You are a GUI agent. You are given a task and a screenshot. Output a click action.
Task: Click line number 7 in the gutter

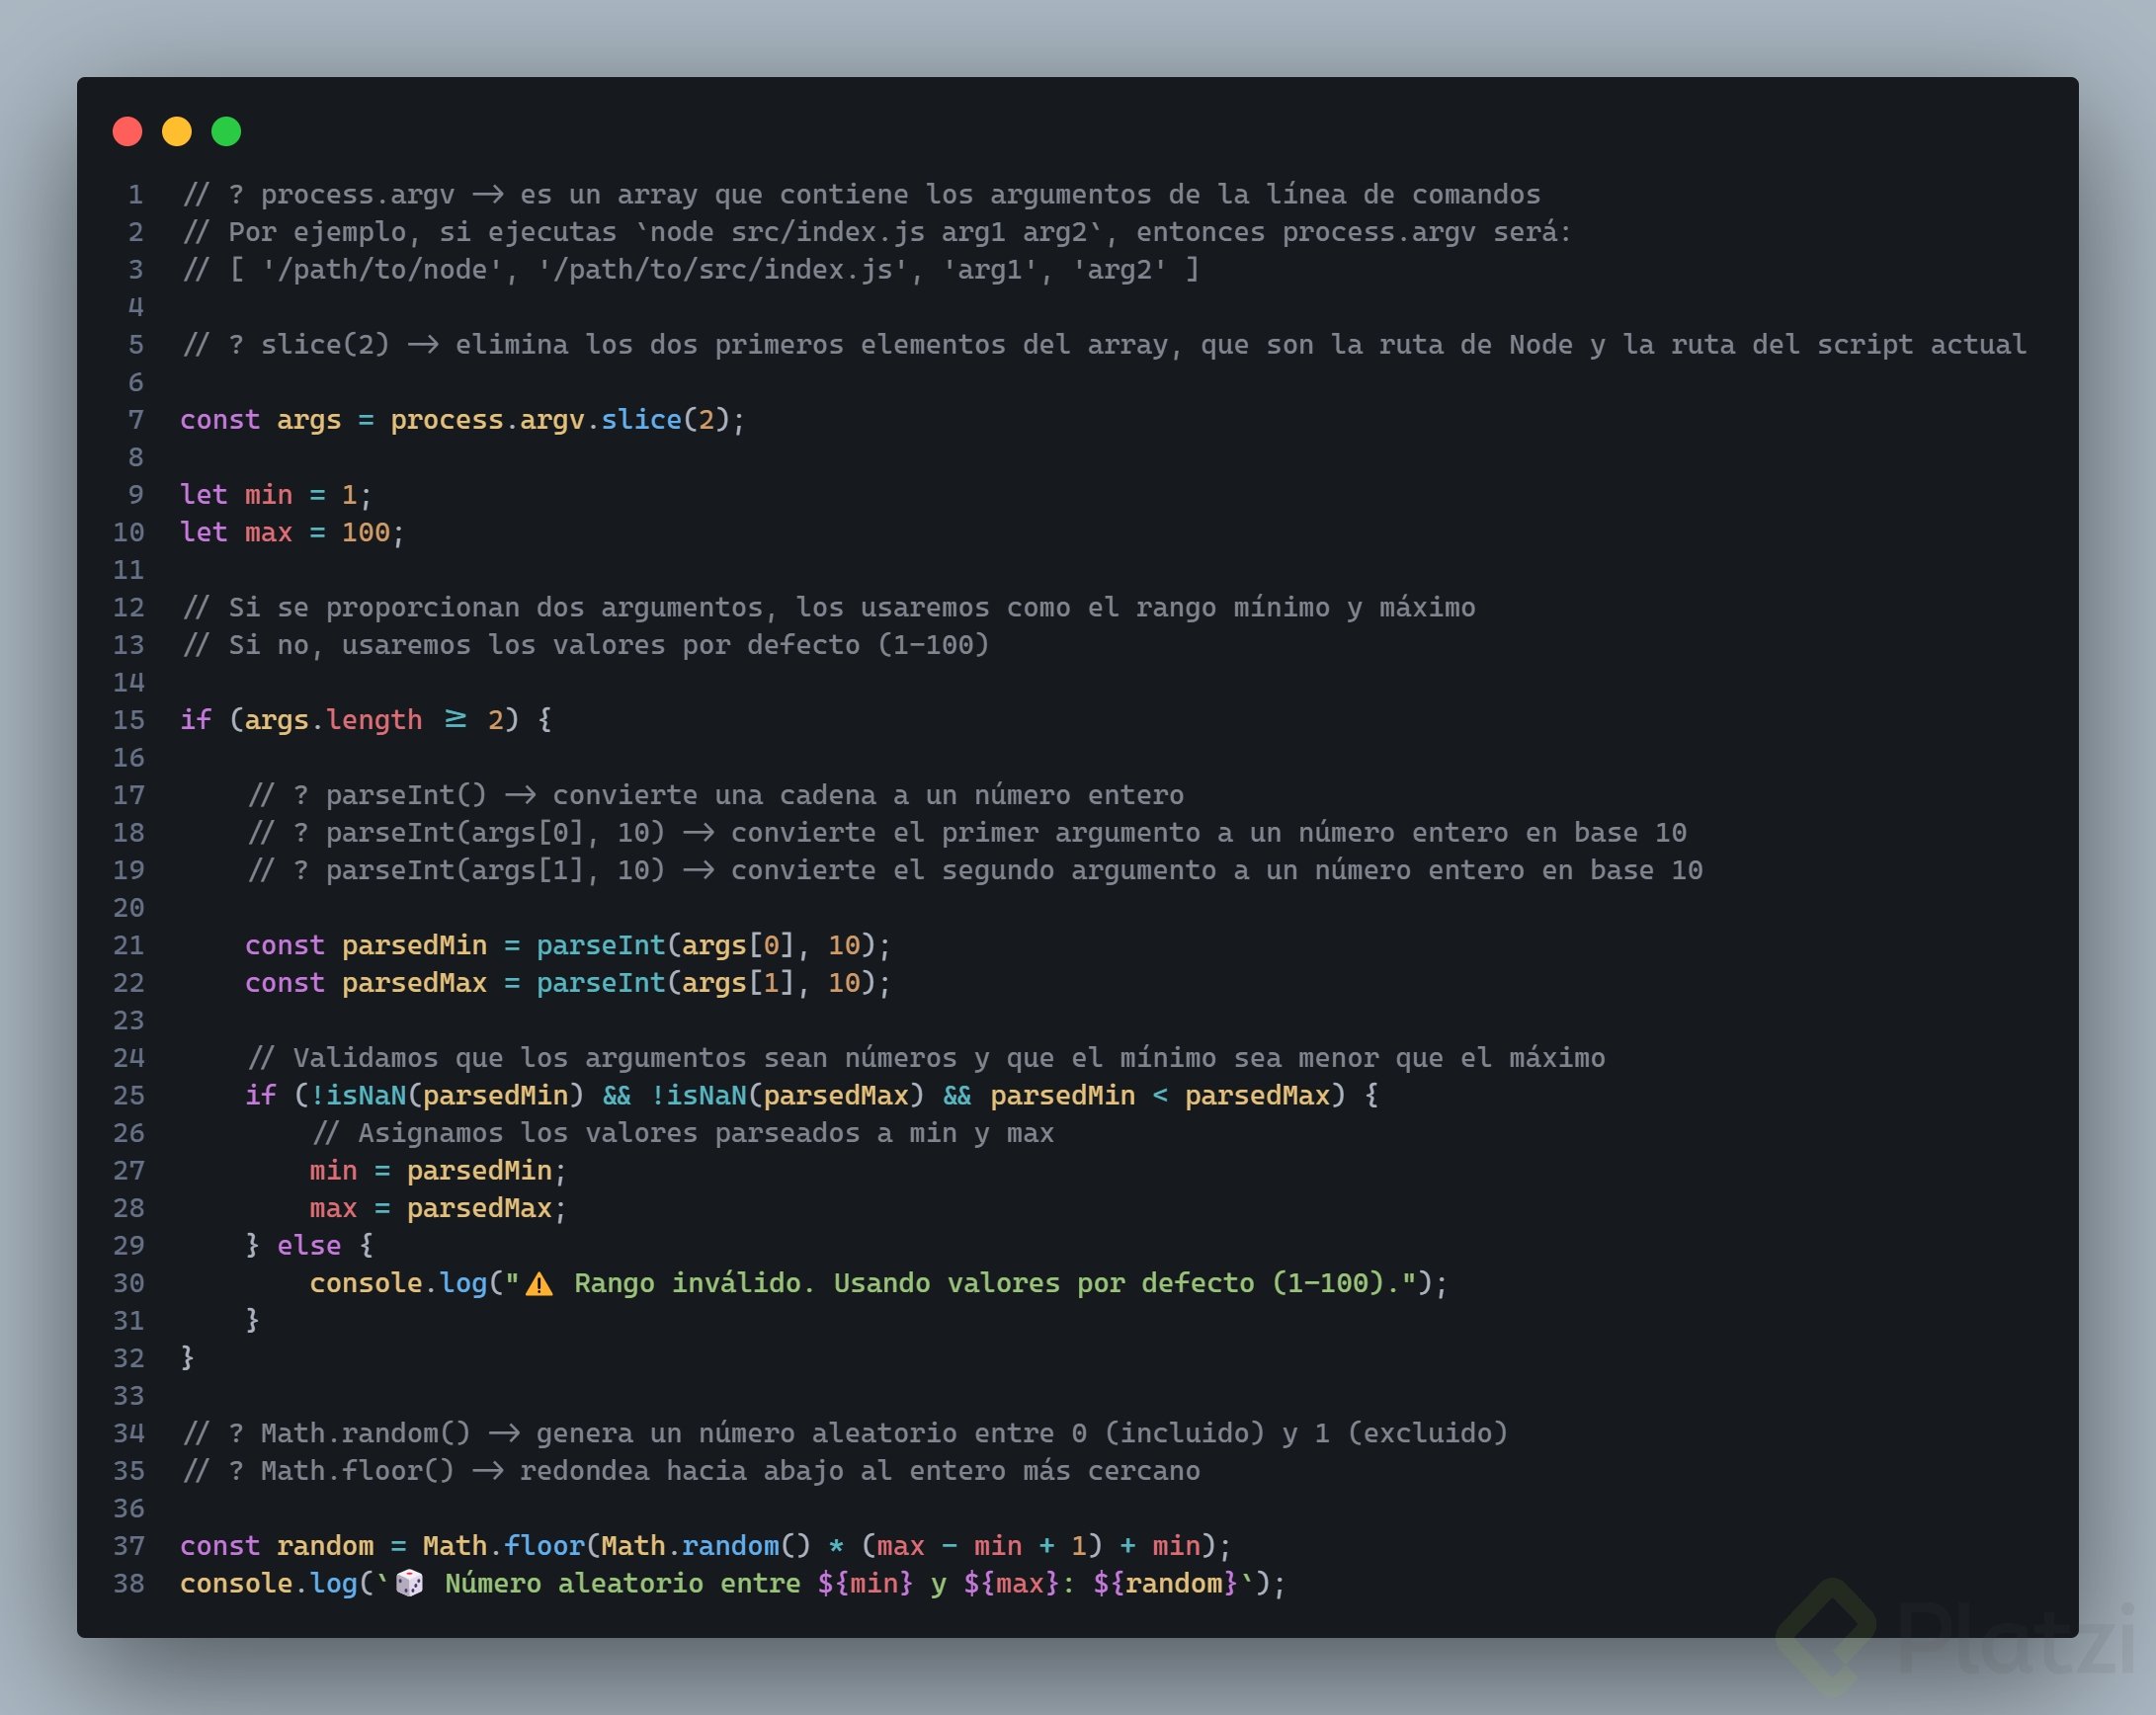tap(135, 420)
